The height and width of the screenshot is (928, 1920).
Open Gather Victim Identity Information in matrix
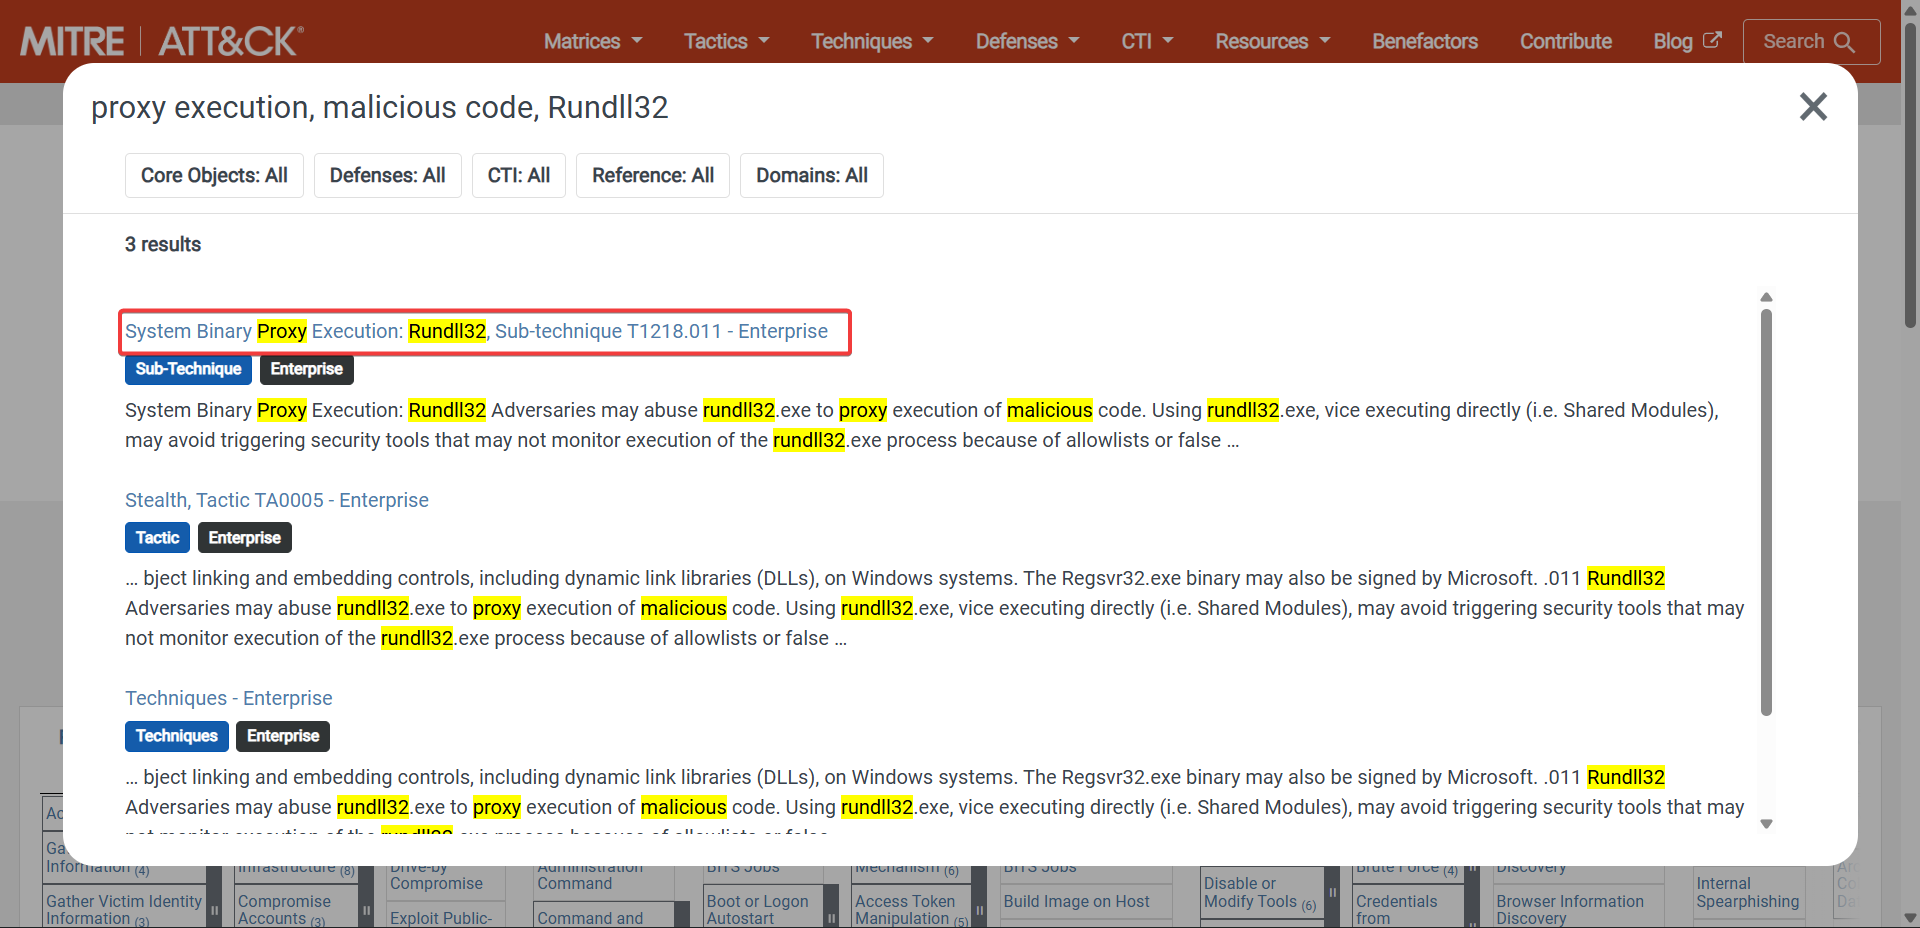pyautogui.click(x=124, y=910)
